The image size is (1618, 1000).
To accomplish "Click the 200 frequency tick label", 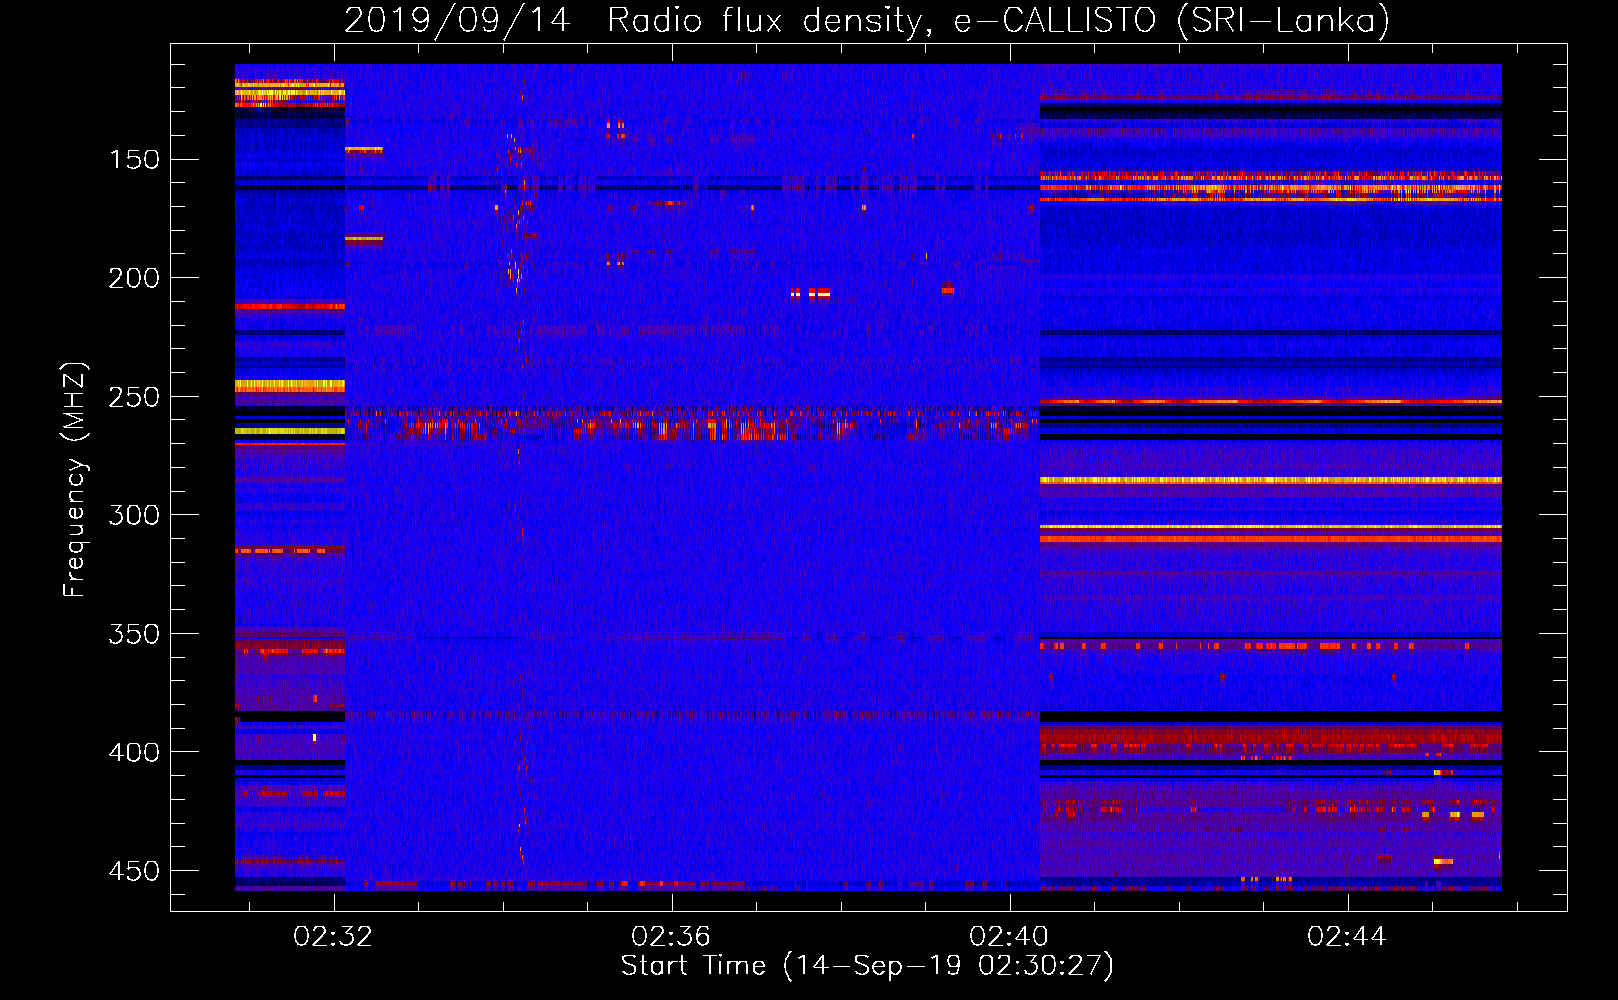I will pyautogui.click(x=134, y=278).
